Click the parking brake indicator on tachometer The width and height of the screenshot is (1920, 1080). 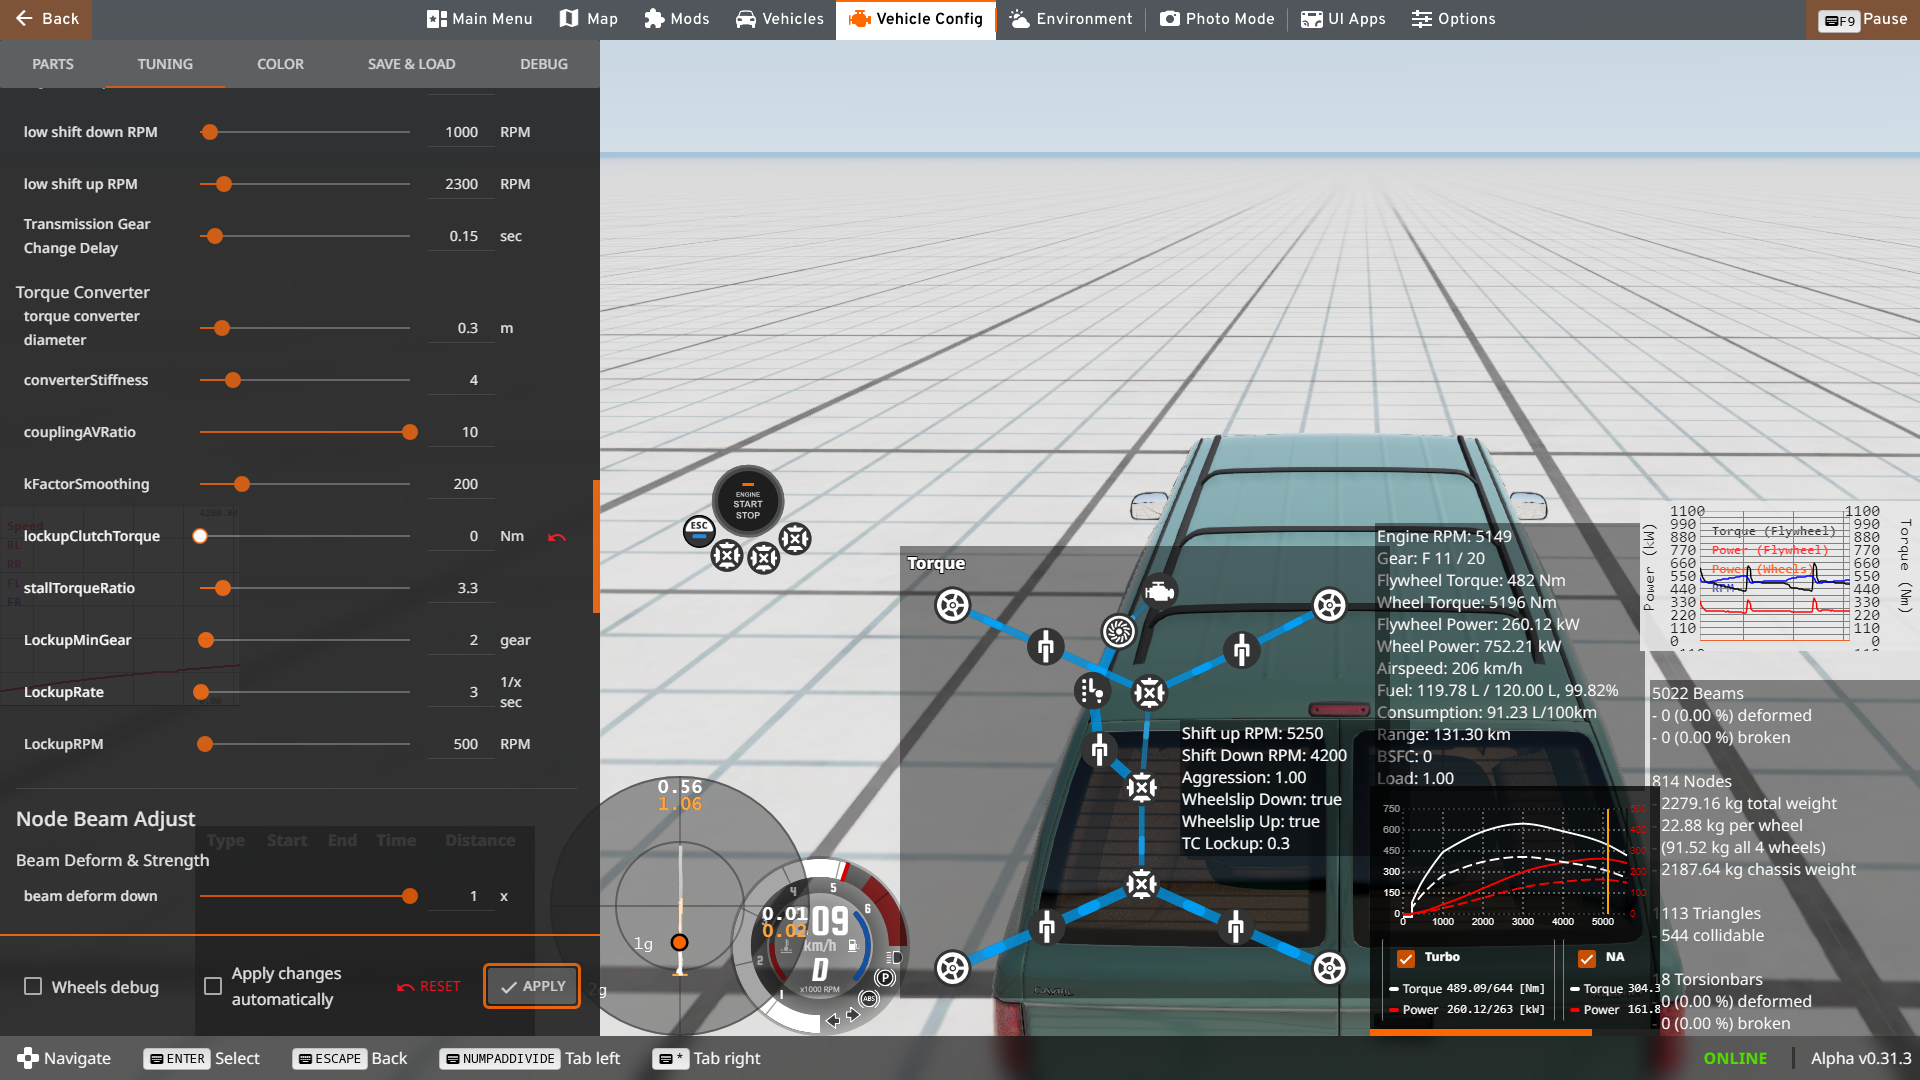[x=884, y=977]
